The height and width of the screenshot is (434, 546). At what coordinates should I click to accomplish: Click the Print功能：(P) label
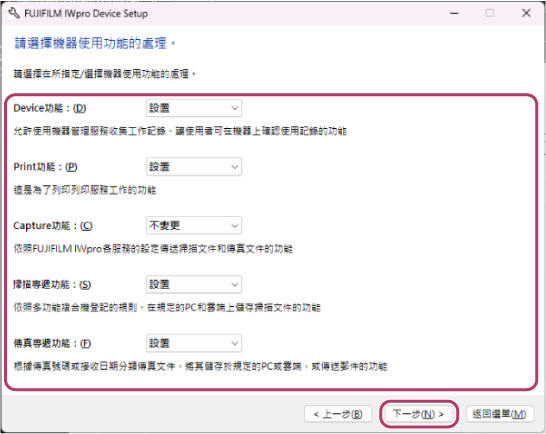[x=45, y=167]
